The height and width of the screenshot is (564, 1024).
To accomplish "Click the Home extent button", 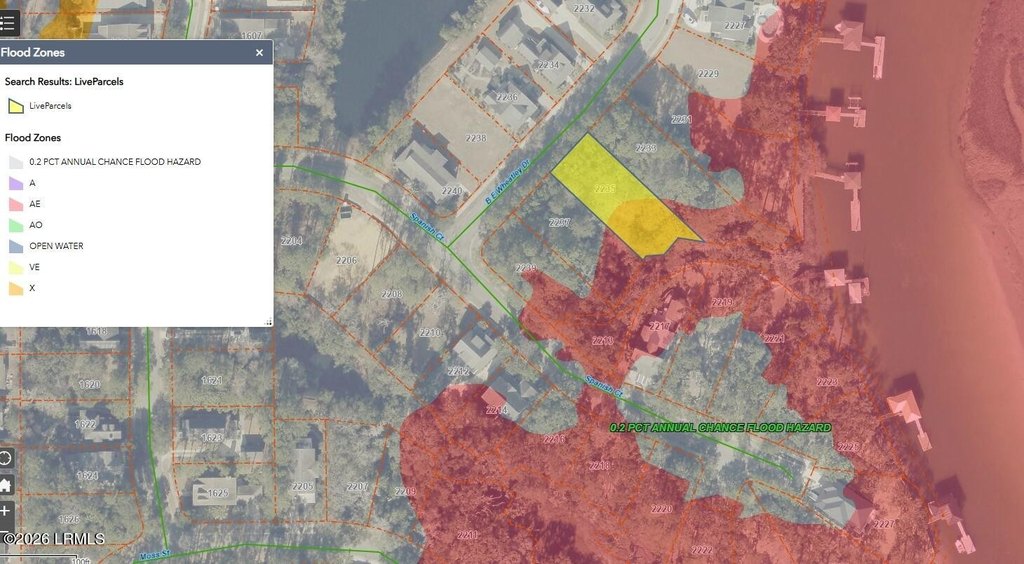I will tap(6, 485).
